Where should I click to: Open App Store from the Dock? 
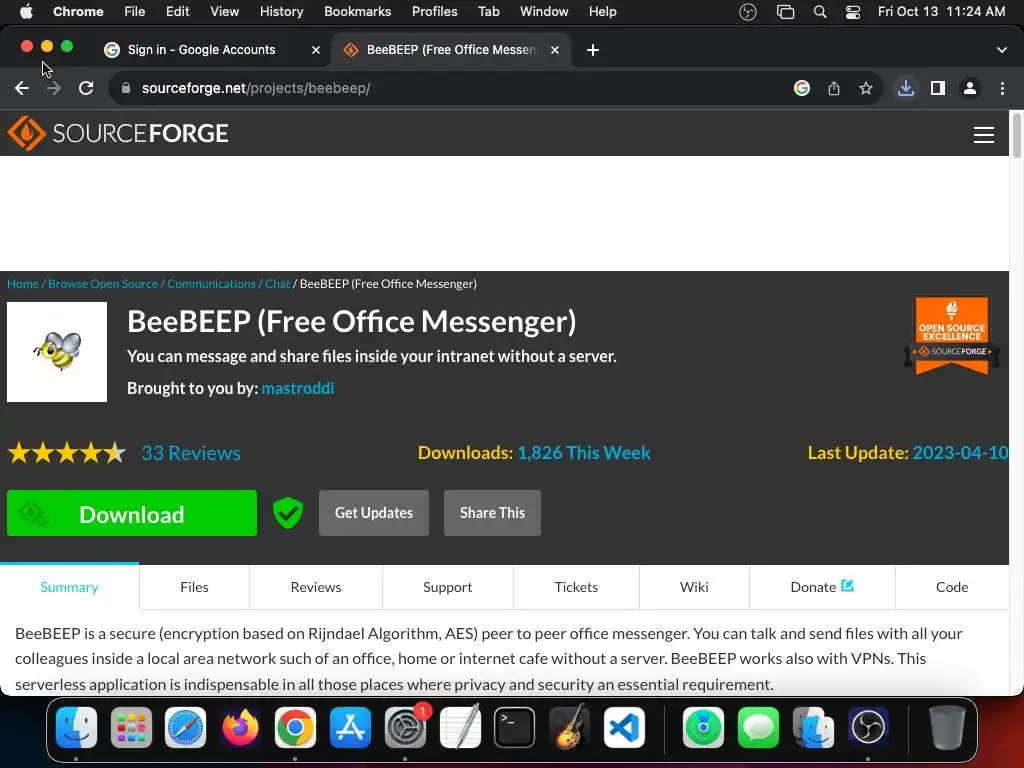[350, 727]
